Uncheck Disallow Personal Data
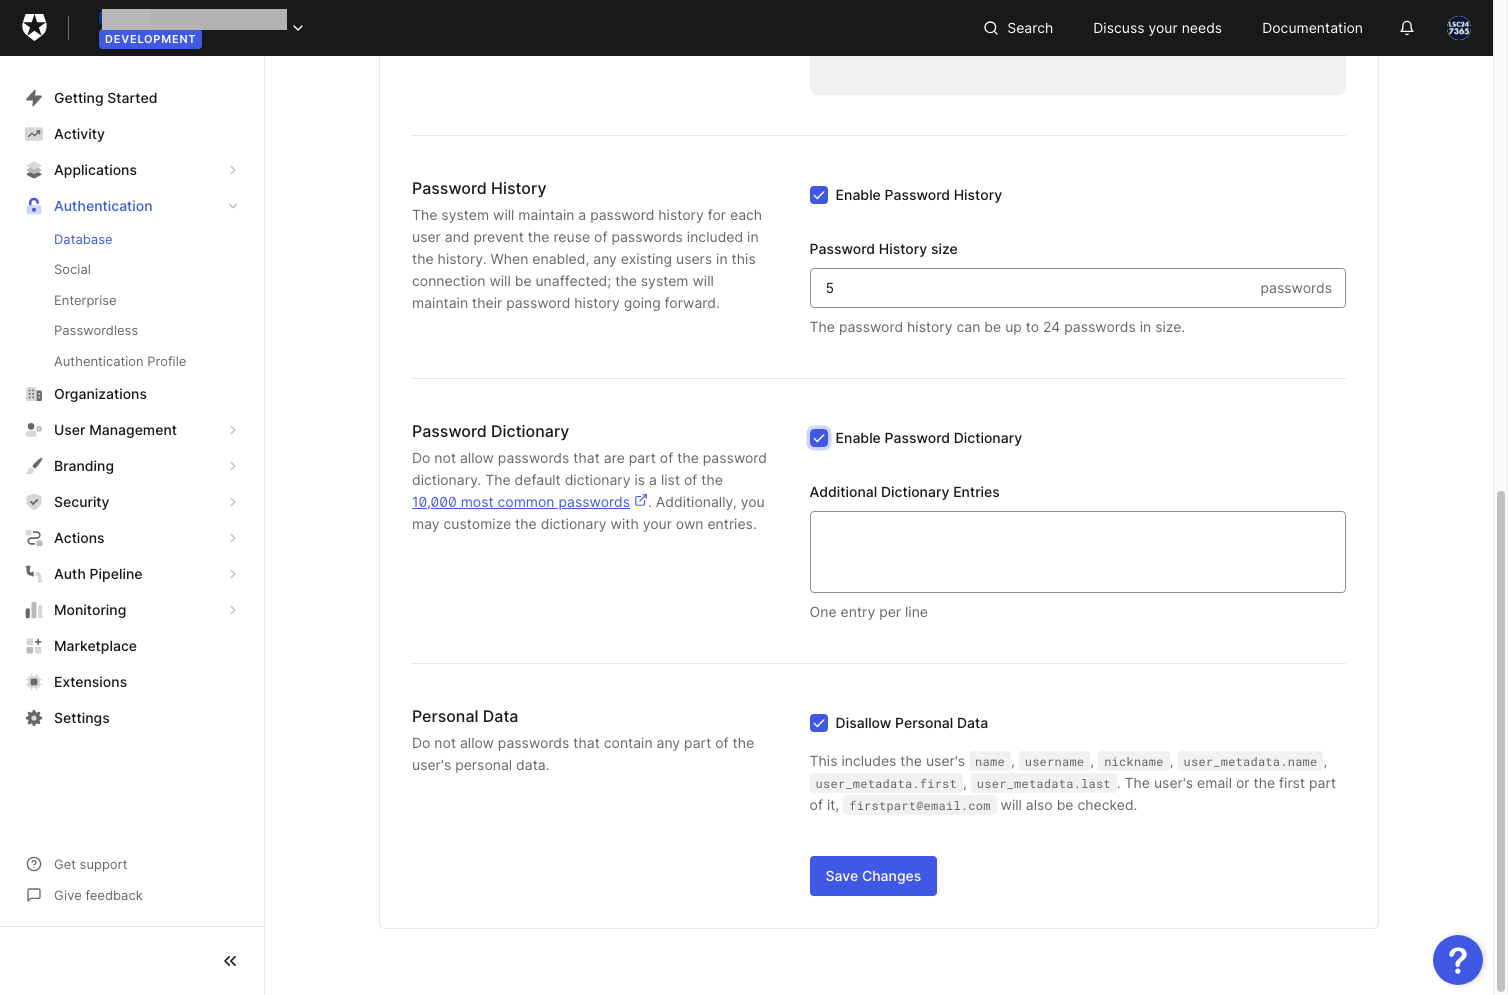 pos(819,723)
